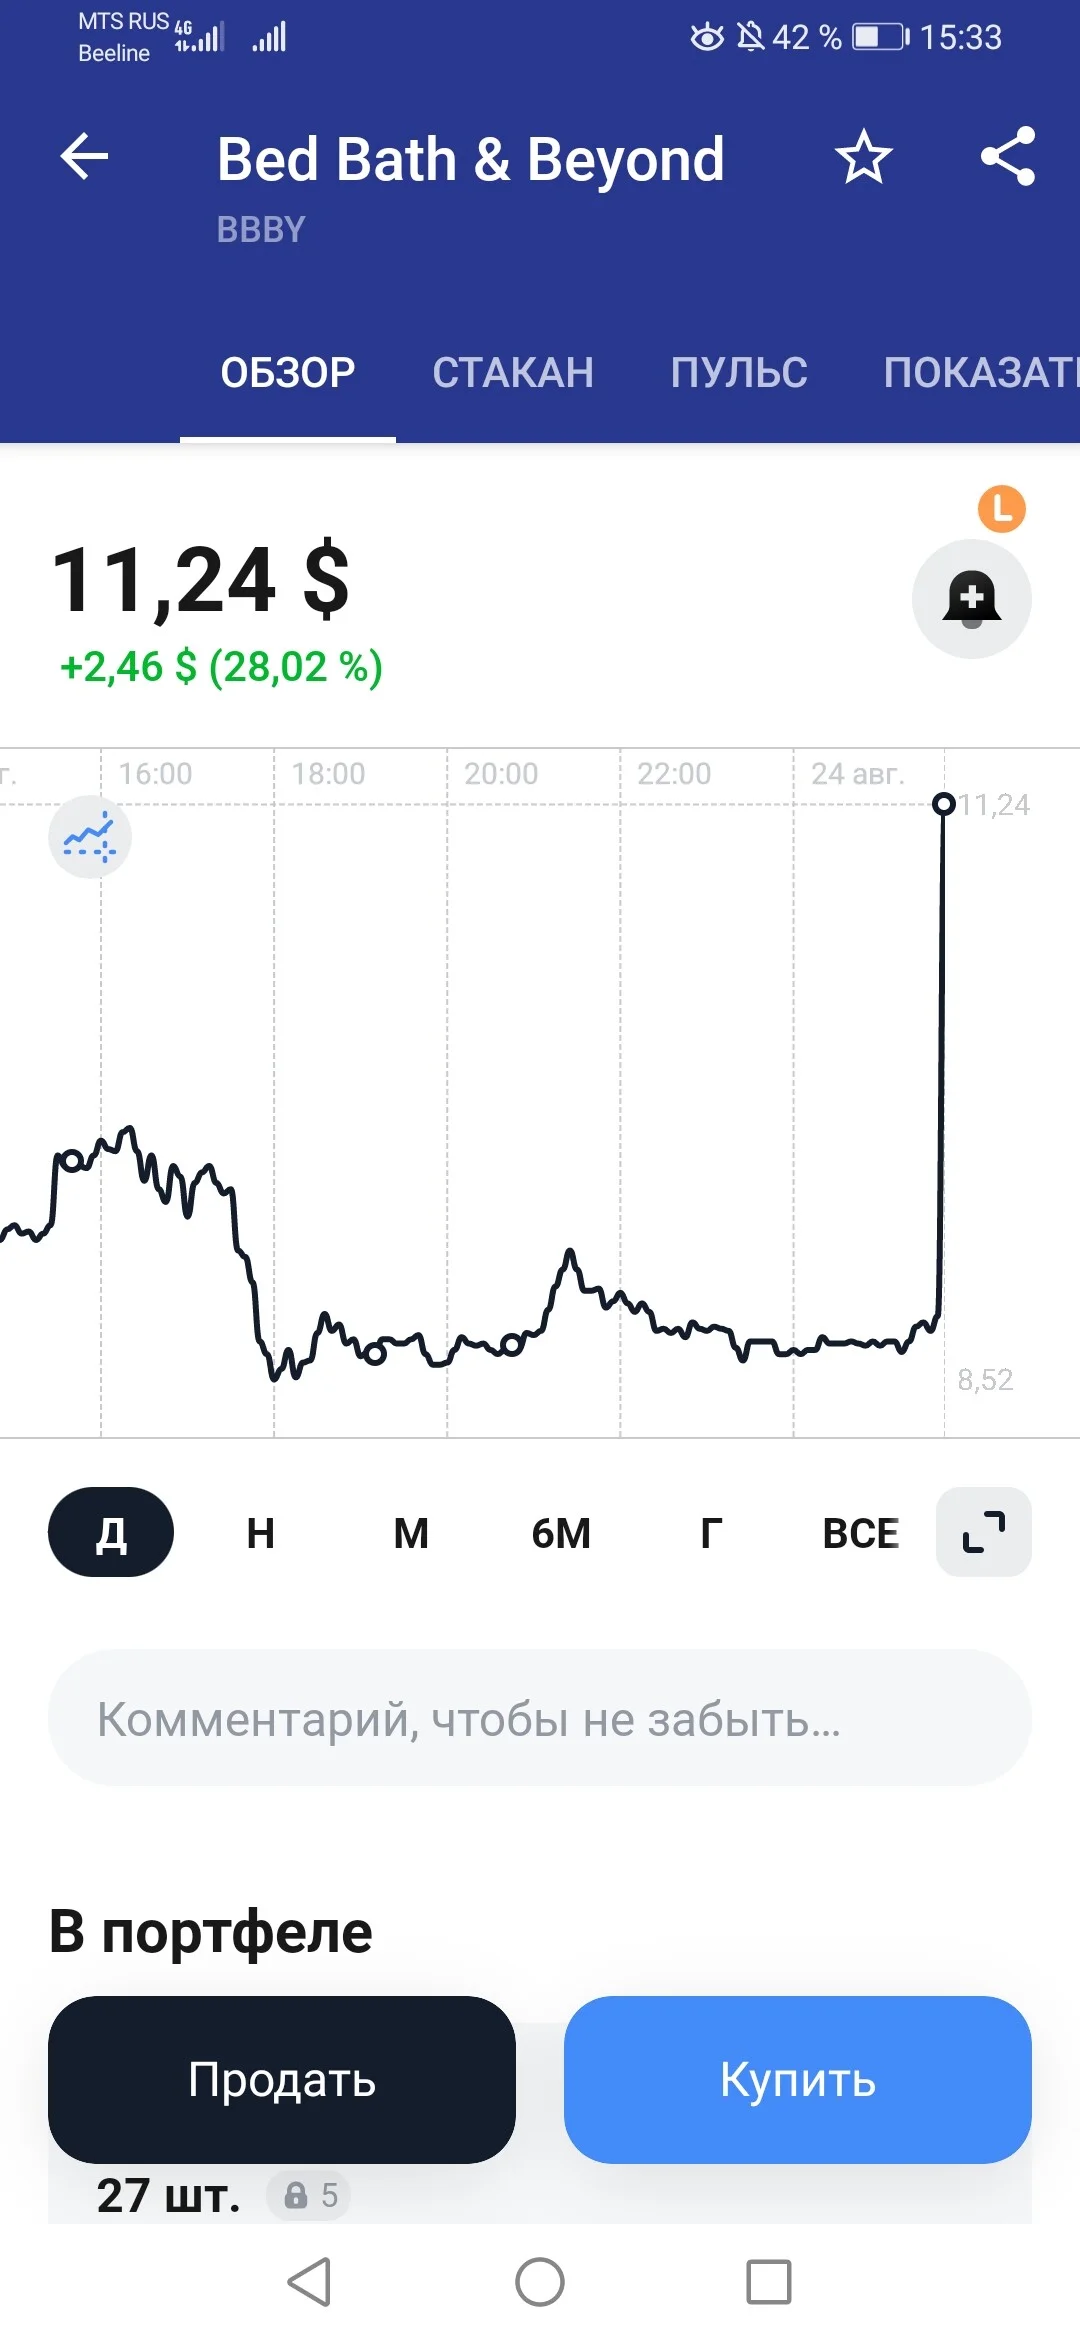The image size is (1080, 2340).
Task: Add Bed Bath & Beyond to favorites star
Action: pos(863,157)
